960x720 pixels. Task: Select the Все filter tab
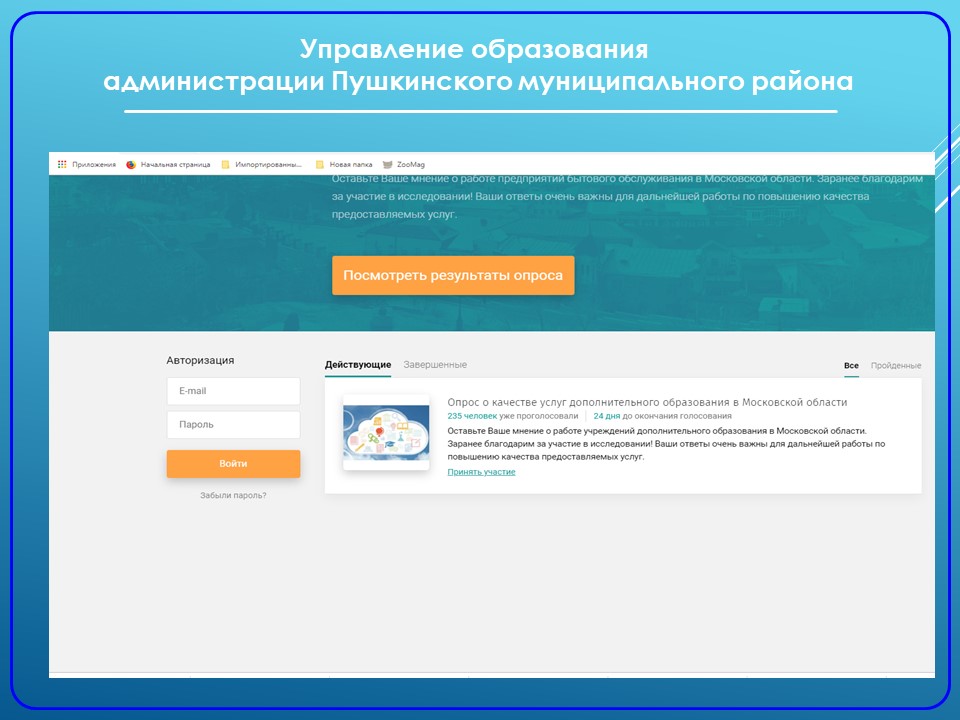pyautogui.click(x=851, y=366)
